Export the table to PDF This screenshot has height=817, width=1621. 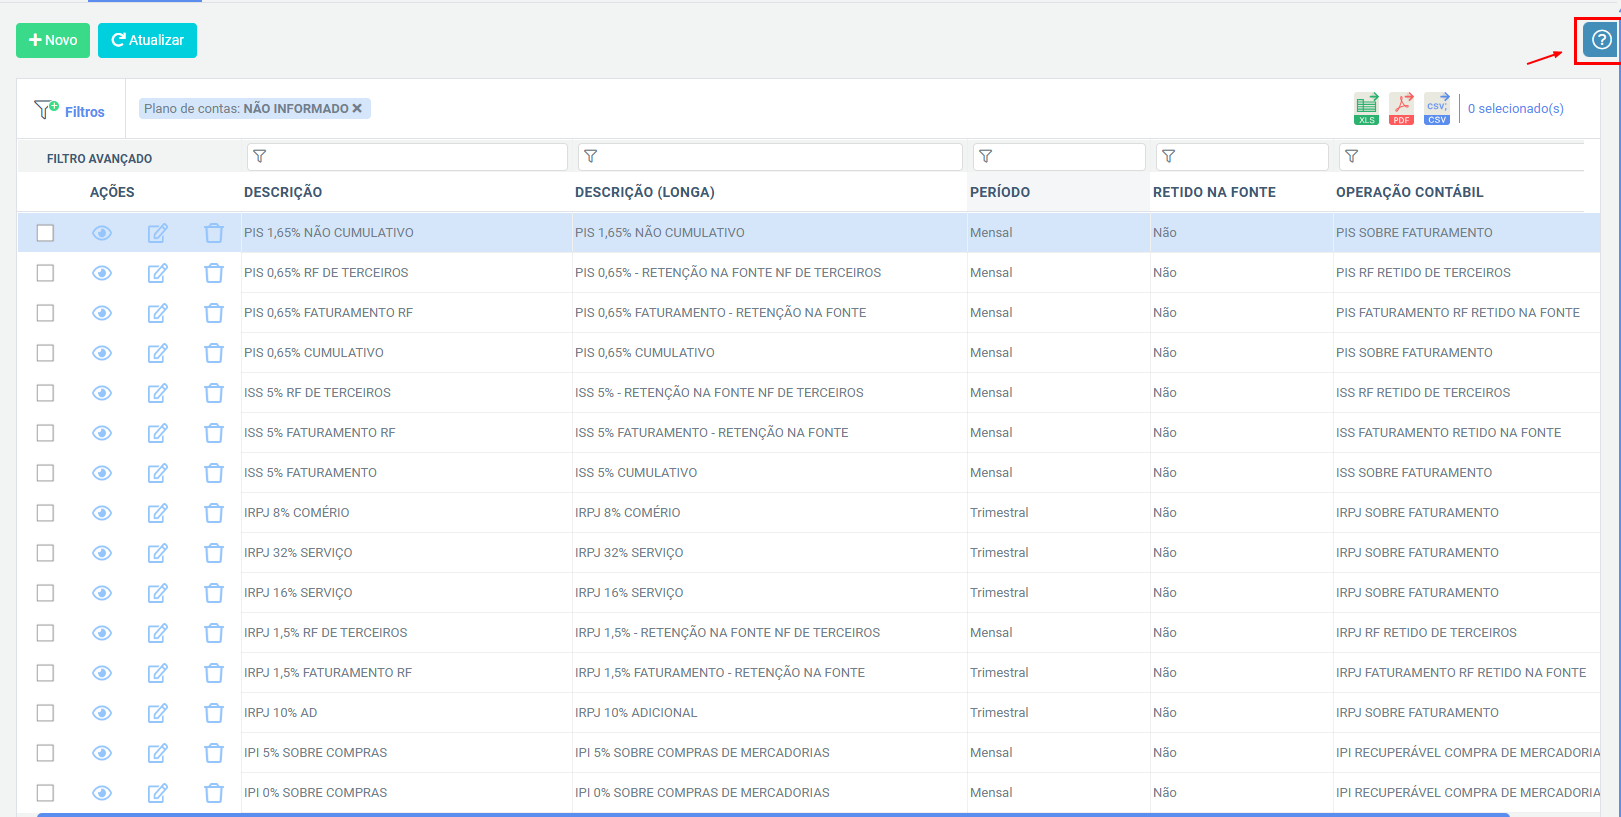coord(1402,108)
